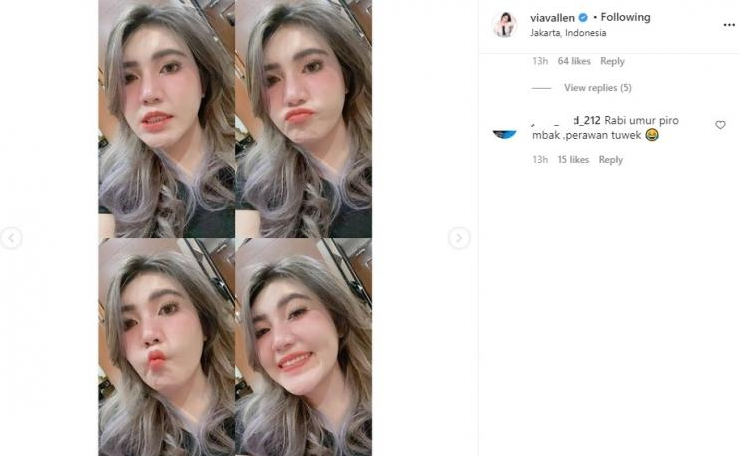Click the 13h timestamp beside 64 likes
The image size is (740, 456).
(540, 61)
